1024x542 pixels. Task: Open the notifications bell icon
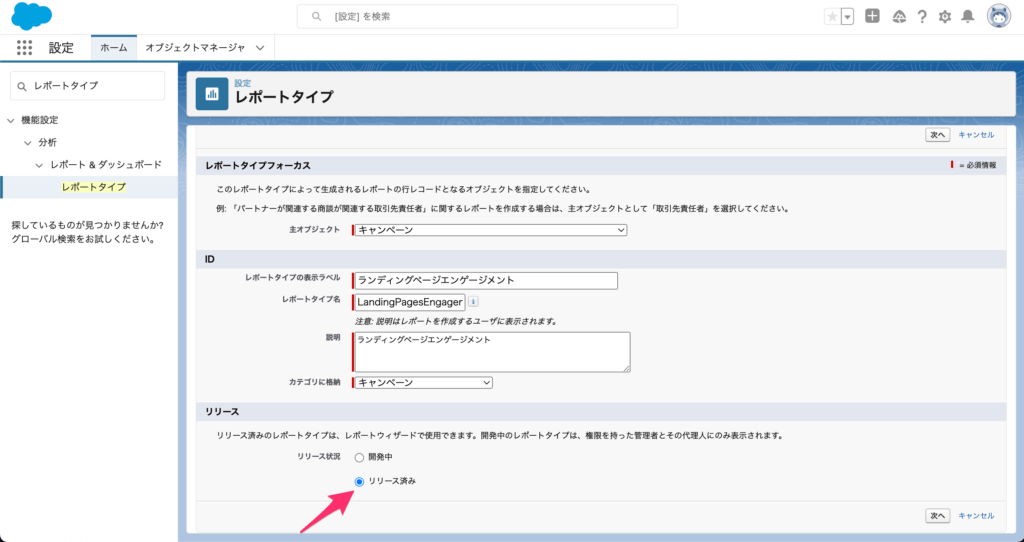click(967, 17)
